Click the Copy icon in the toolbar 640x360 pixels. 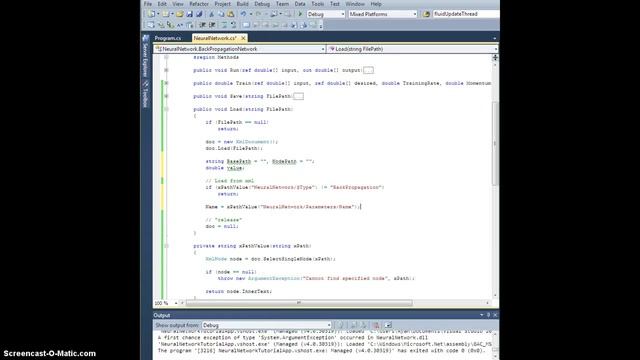tap(221, 14)
